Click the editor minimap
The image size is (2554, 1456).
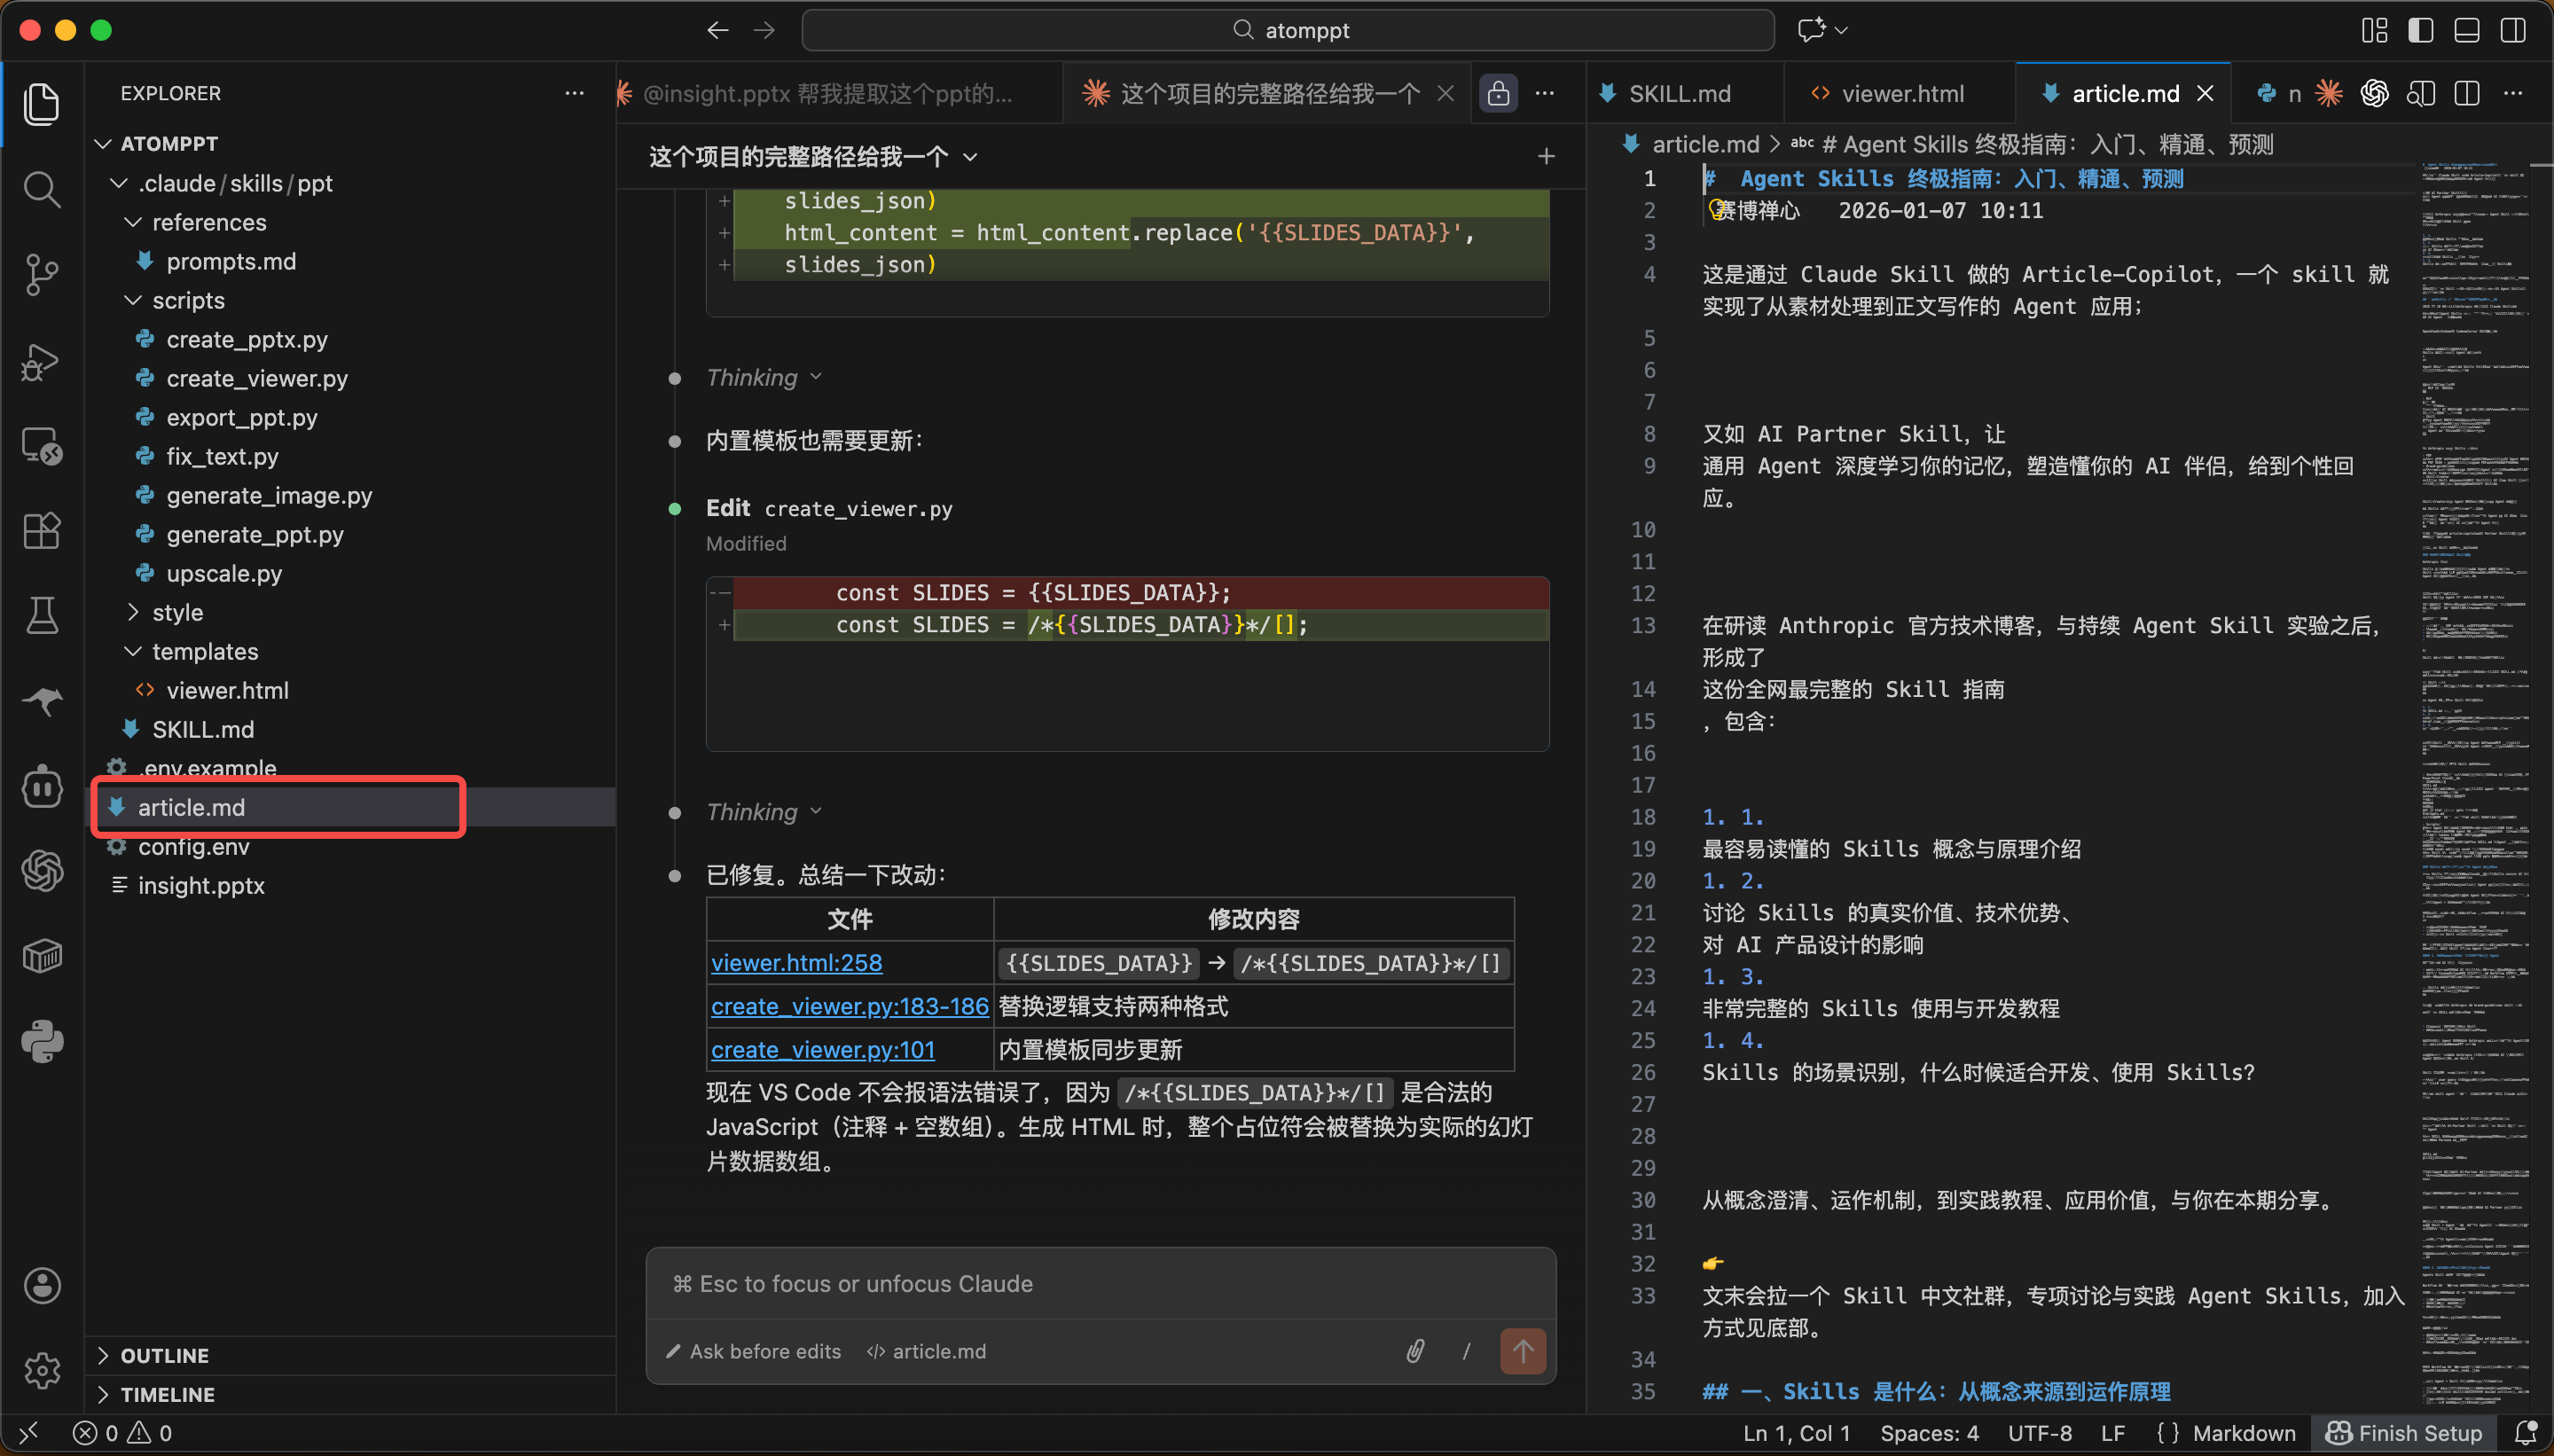(x=2474, y=784)
